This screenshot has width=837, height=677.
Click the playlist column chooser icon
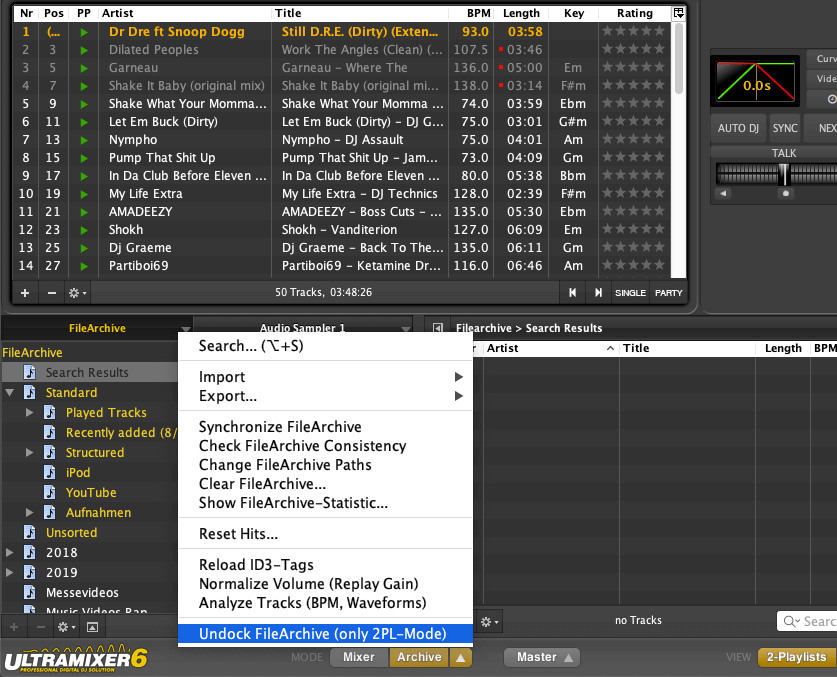[679, 14]
